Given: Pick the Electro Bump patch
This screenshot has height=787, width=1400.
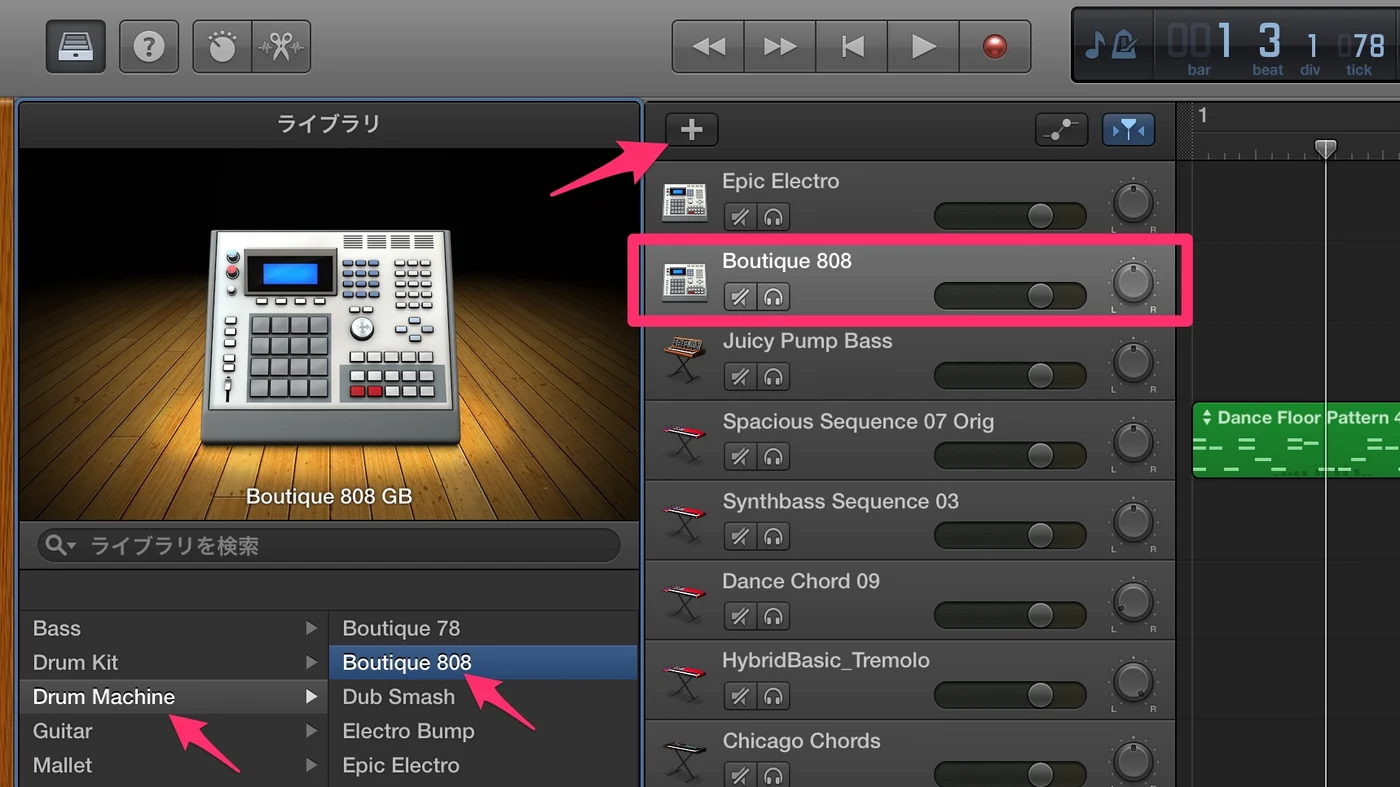Looking at the screenshot, I should (484, 731).
